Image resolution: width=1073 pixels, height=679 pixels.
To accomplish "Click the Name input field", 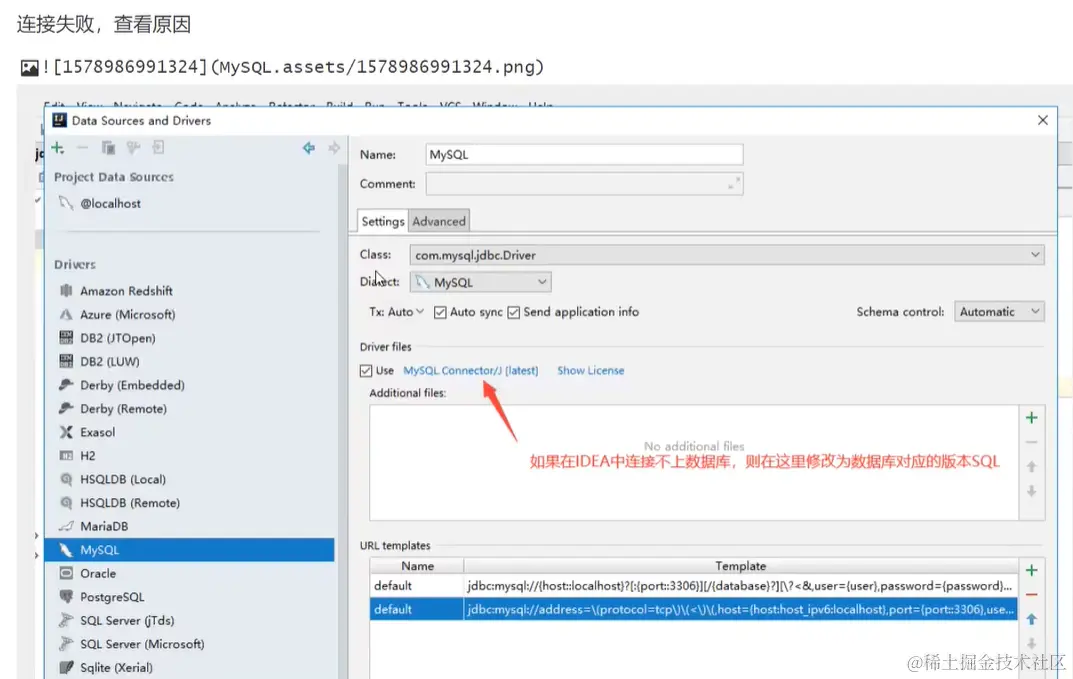I will (x=584, y=155).
